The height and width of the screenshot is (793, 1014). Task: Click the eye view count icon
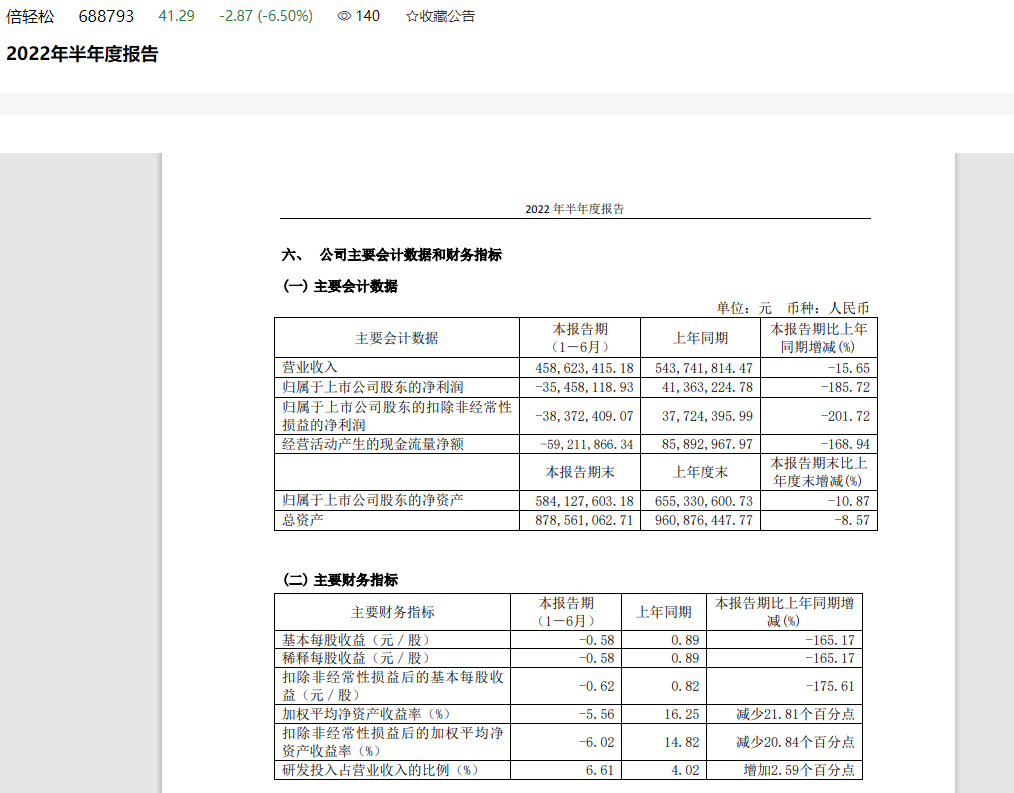pyautogui.click(x=344, y=16)
